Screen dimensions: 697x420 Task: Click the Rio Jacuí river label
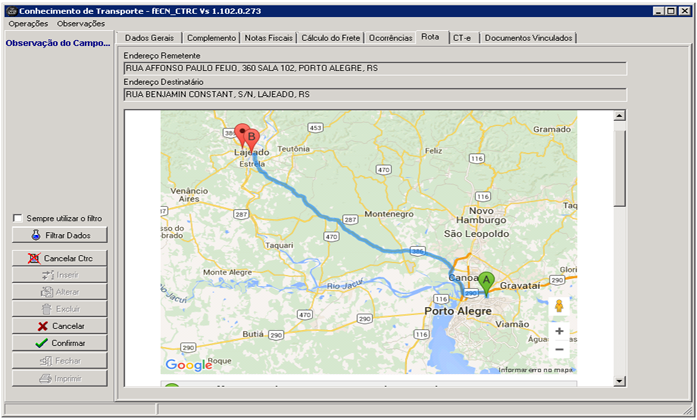coord(345,284)
